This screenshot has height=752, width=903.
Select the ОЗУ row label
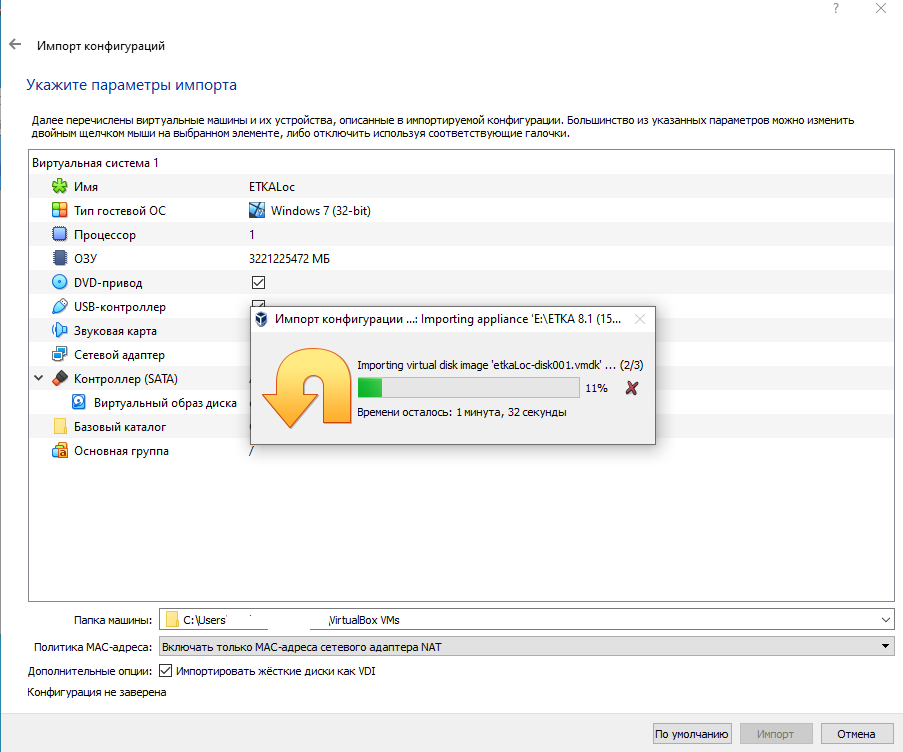click(x=85, y=259)
